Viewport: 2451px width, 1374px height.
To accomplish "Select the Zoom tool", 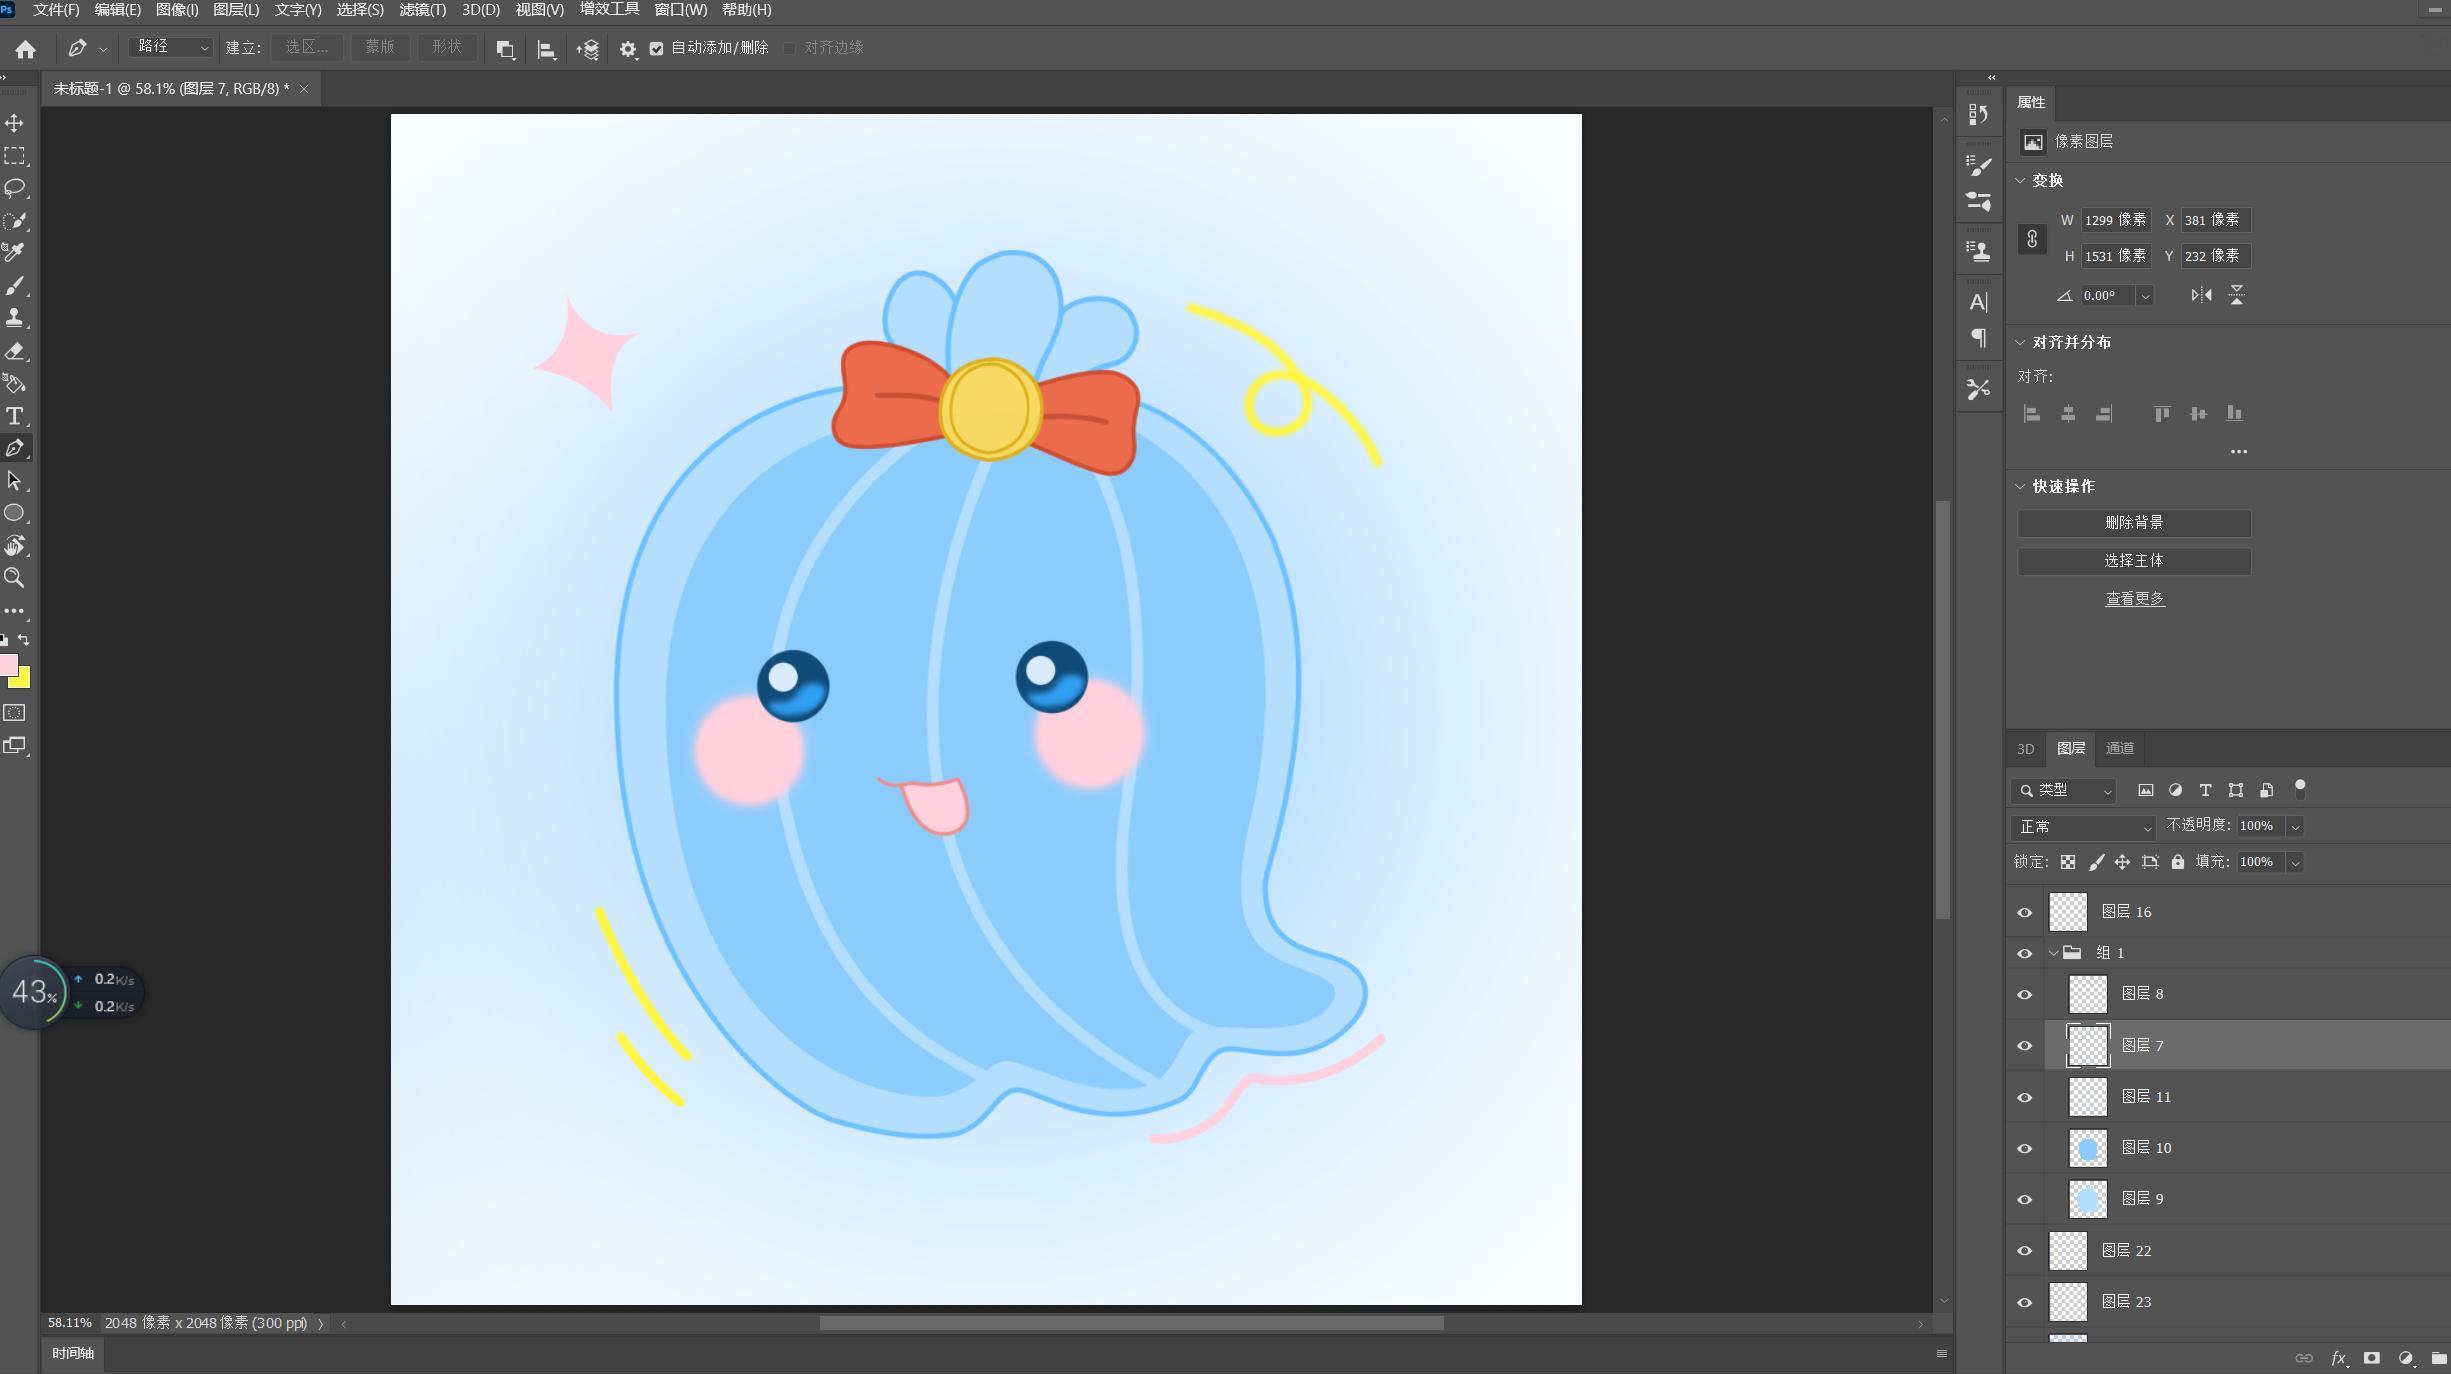I will point(15,578).
